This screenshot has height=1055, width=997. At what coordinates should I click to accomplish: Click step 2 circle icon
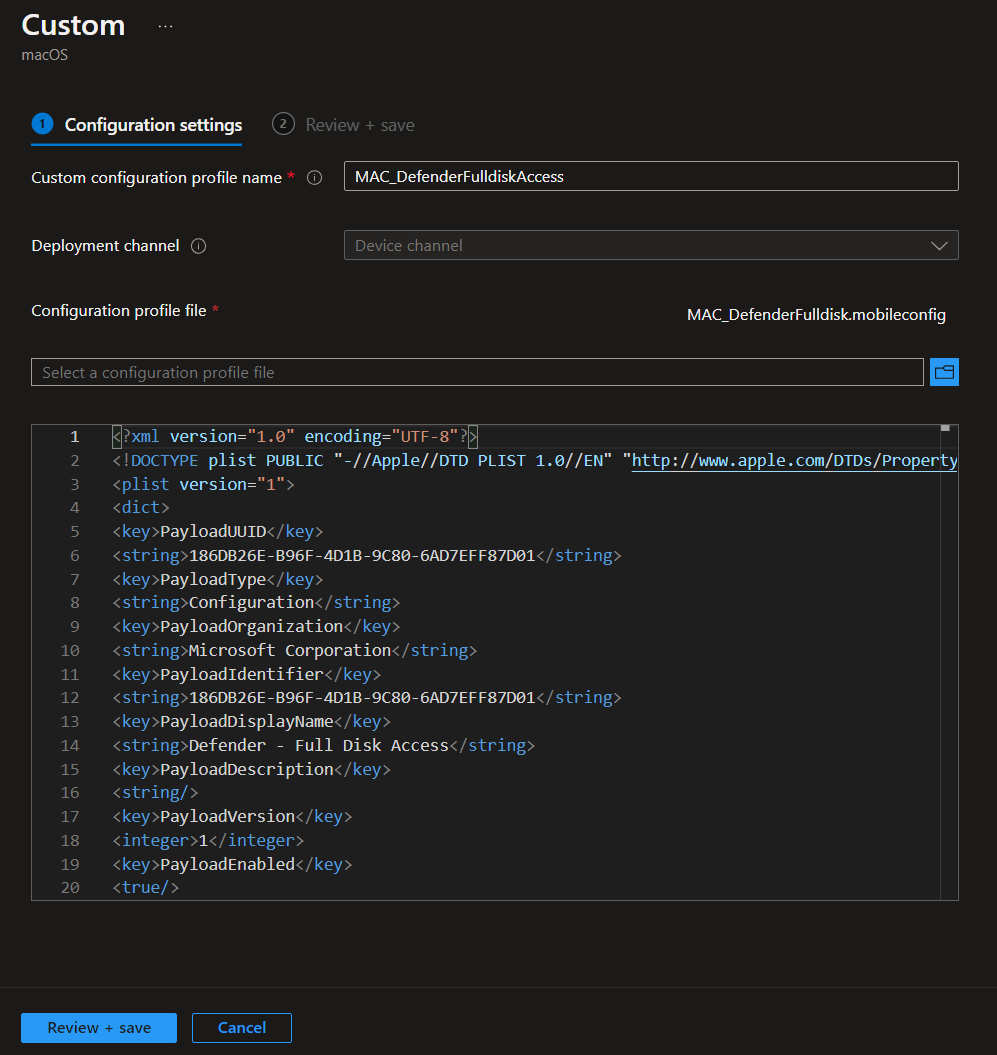[283, 124]
